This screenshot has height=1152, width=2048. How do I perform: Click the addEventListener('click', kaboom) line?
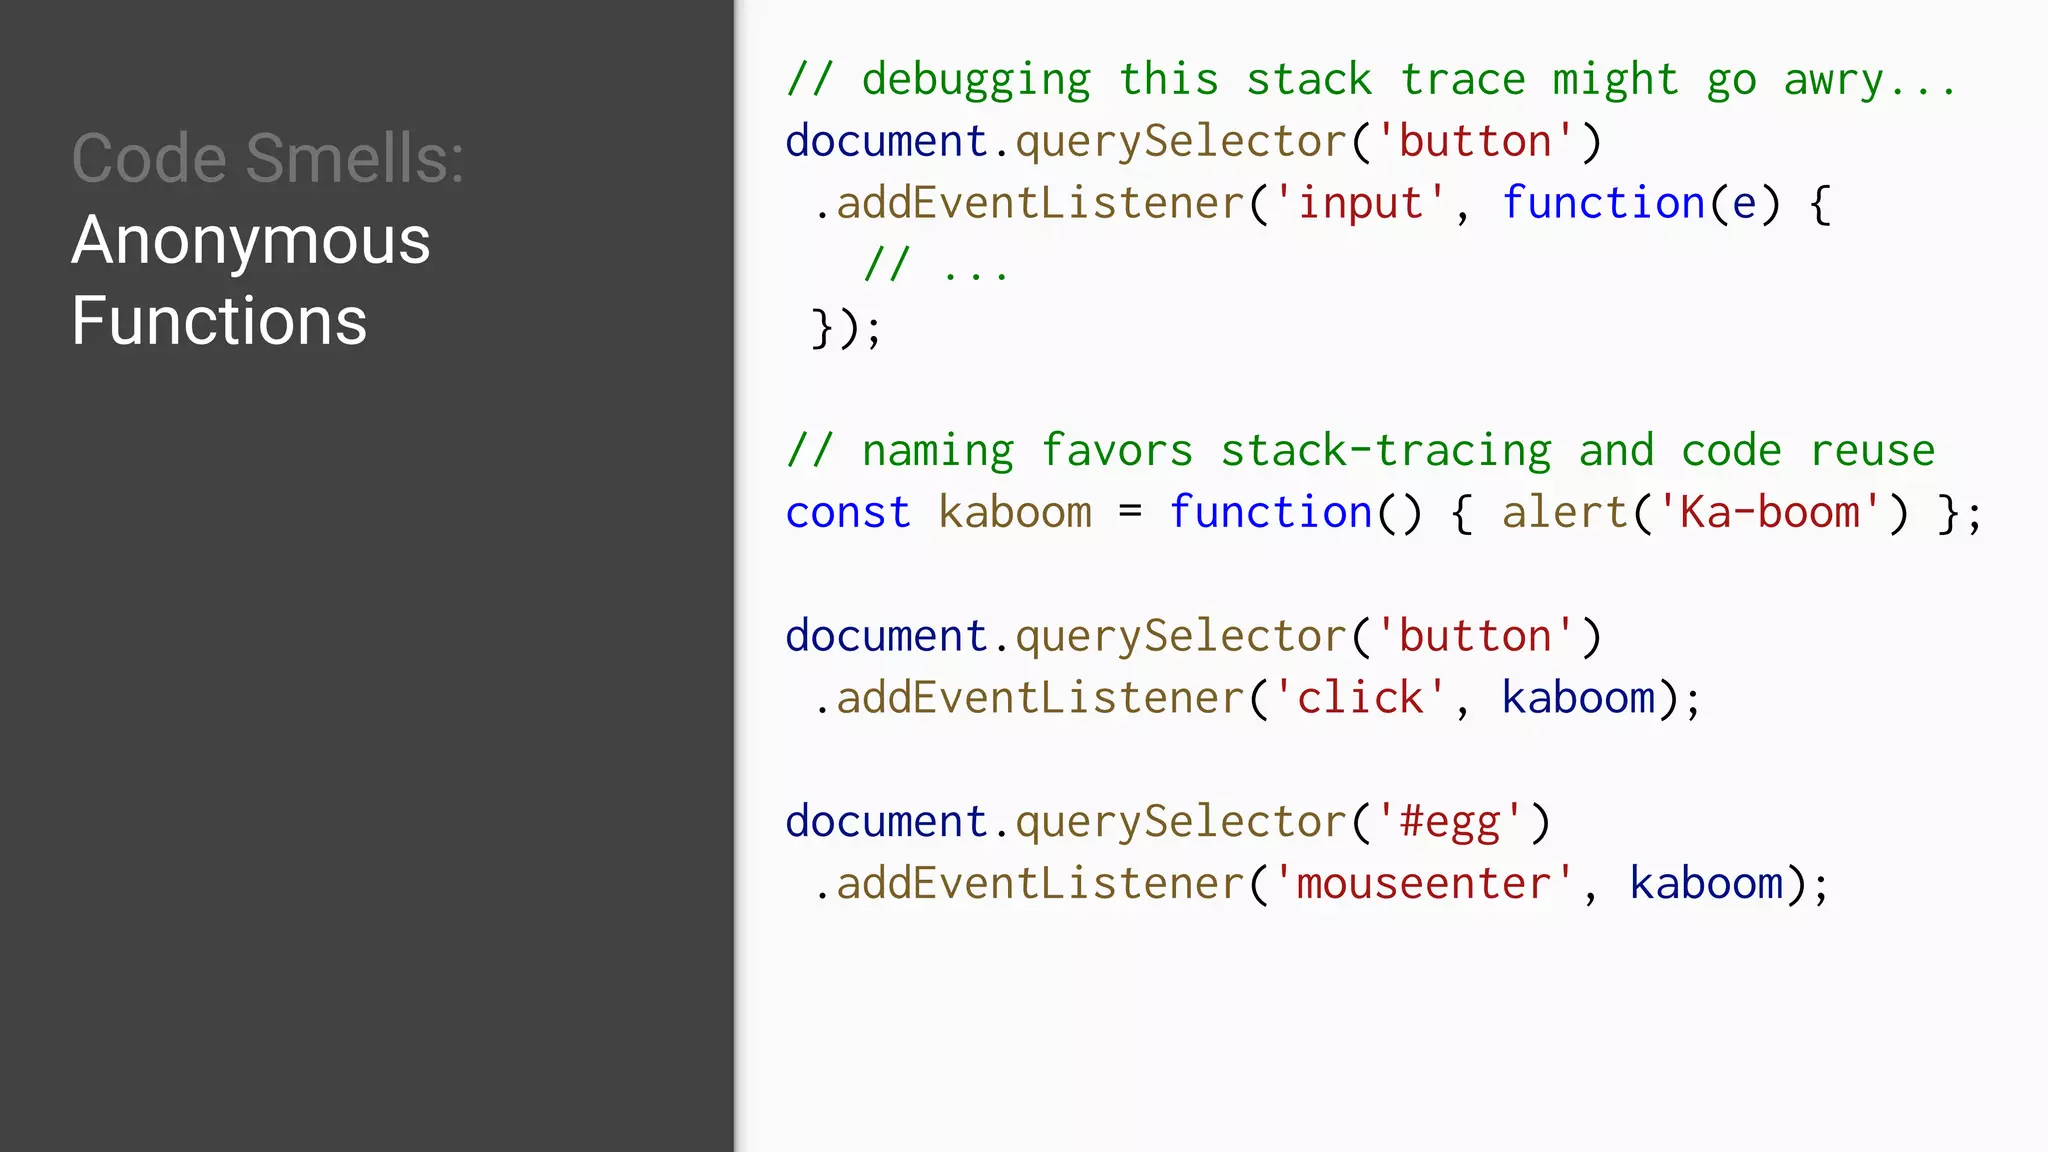click(x=1257, y=699)
